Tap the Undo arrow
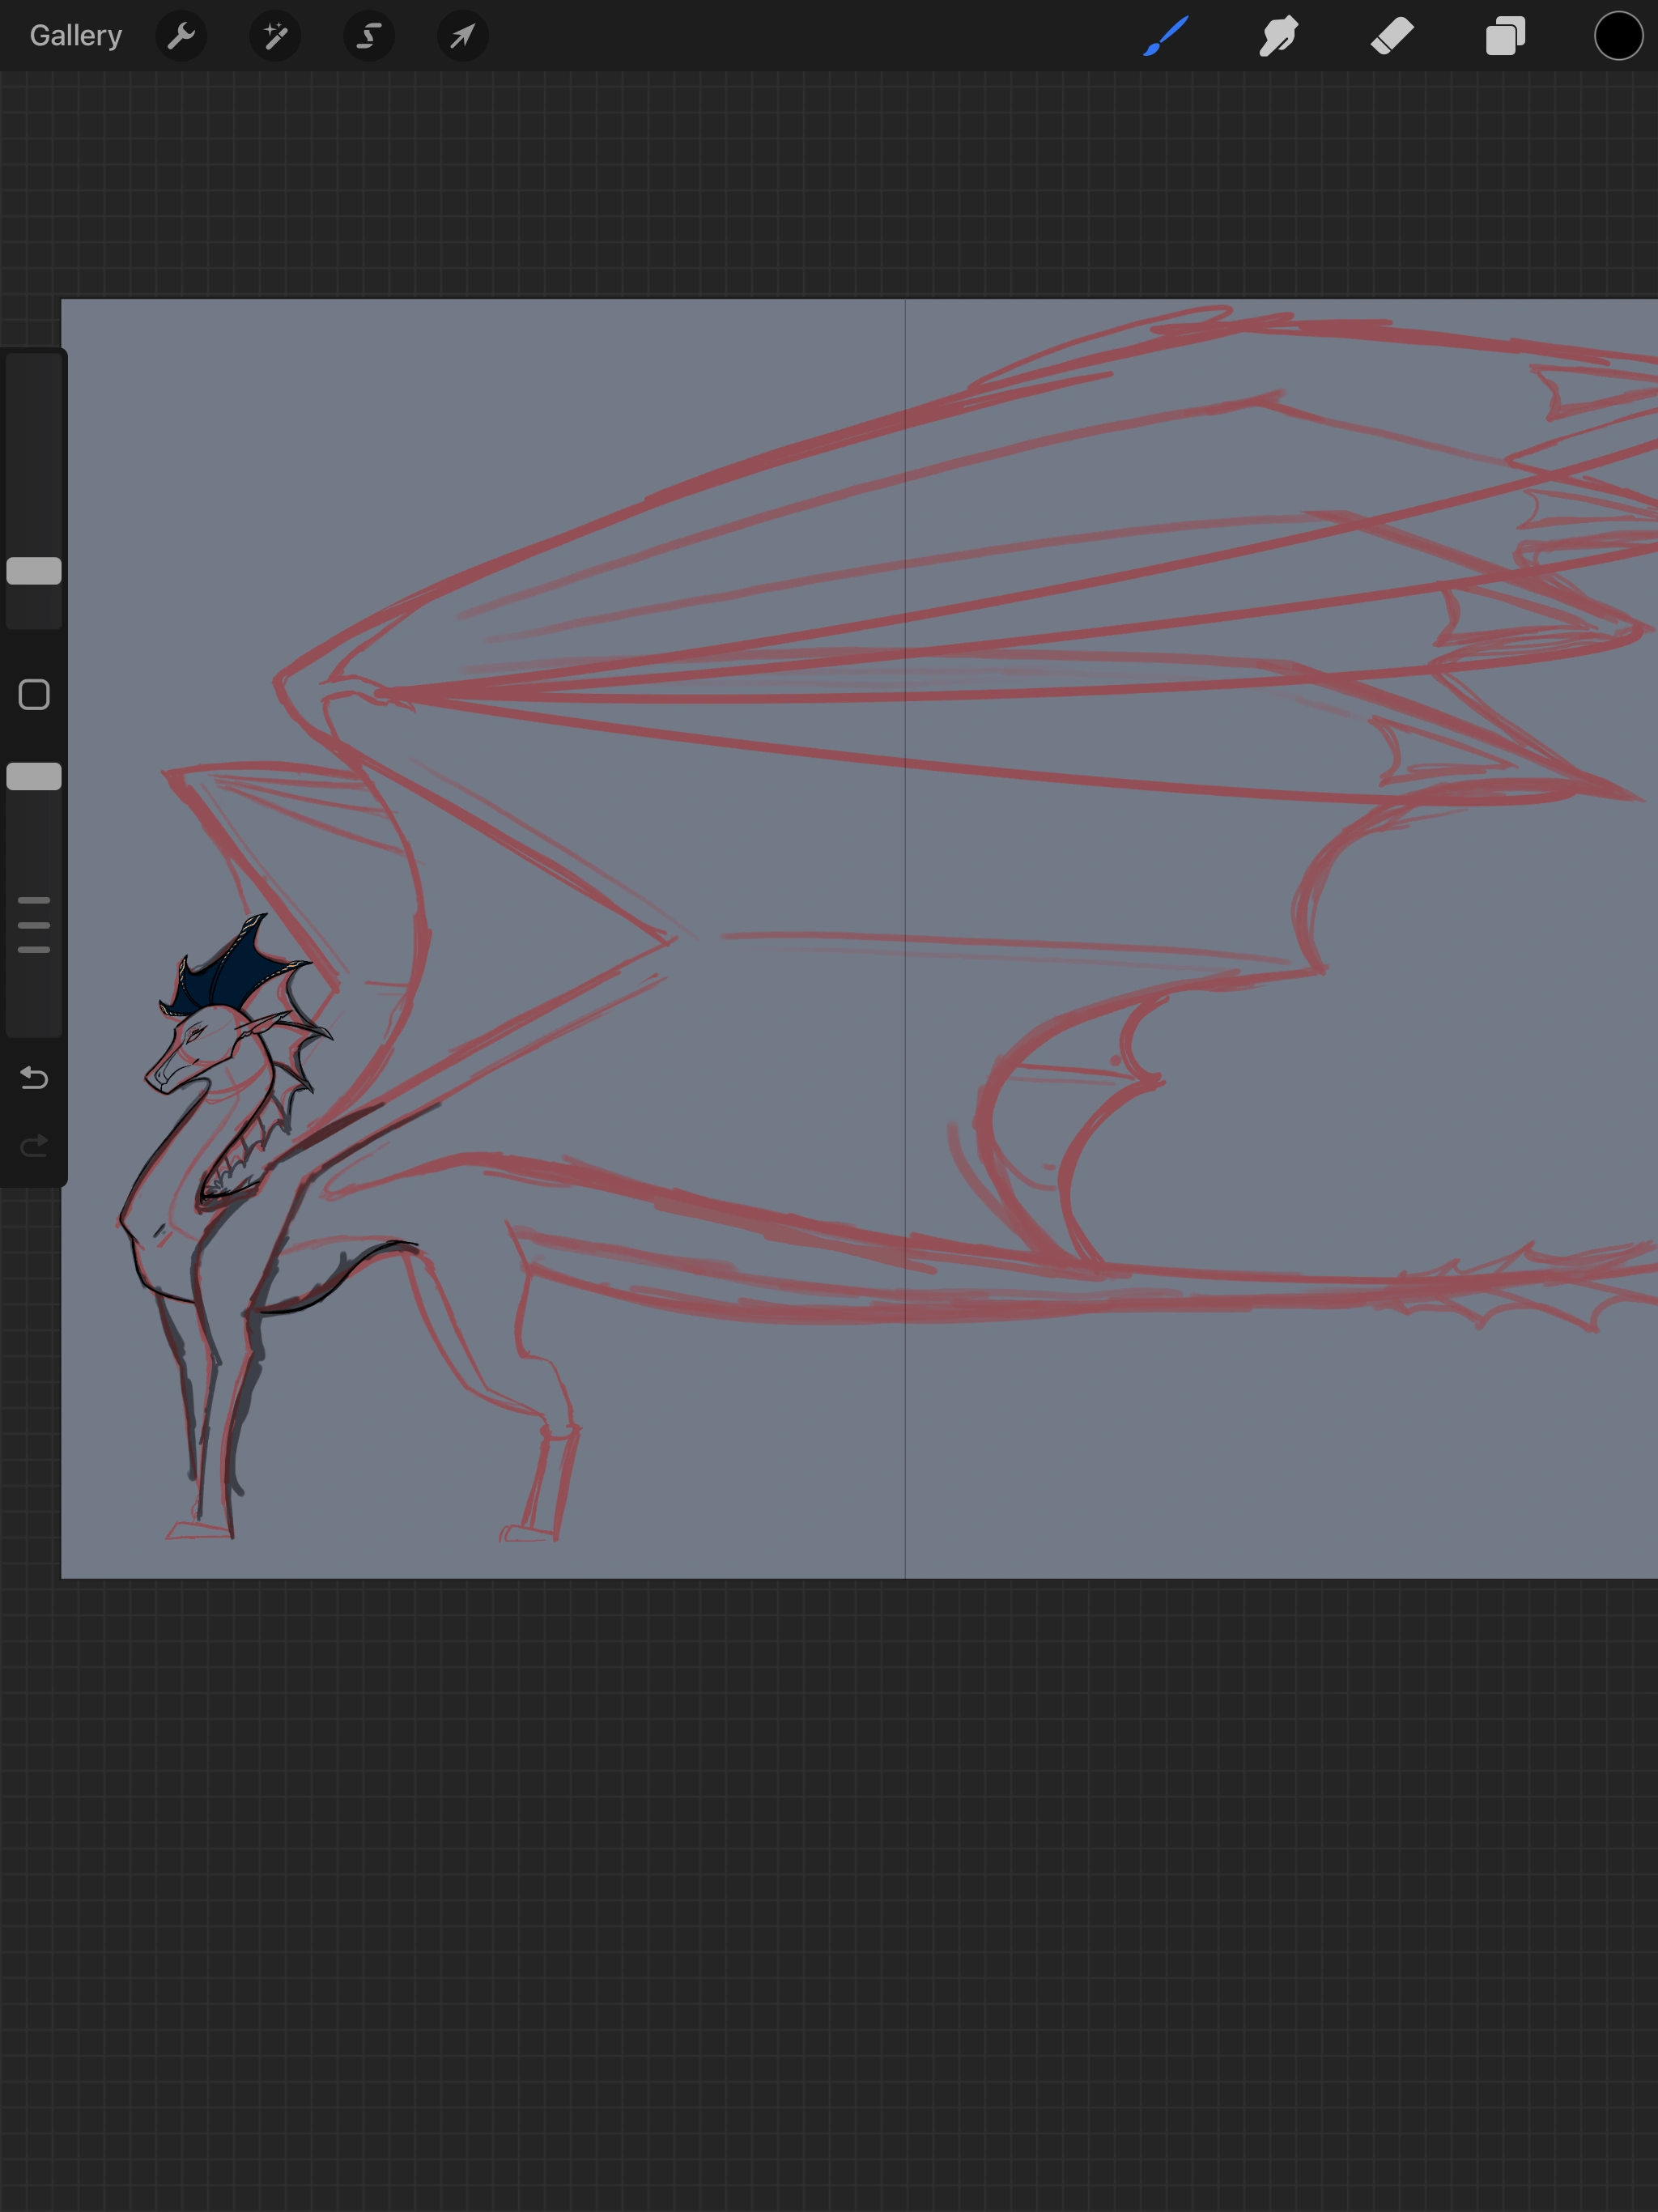The height and width of the screenshot is (2212, 1658). pos(33,1078)
